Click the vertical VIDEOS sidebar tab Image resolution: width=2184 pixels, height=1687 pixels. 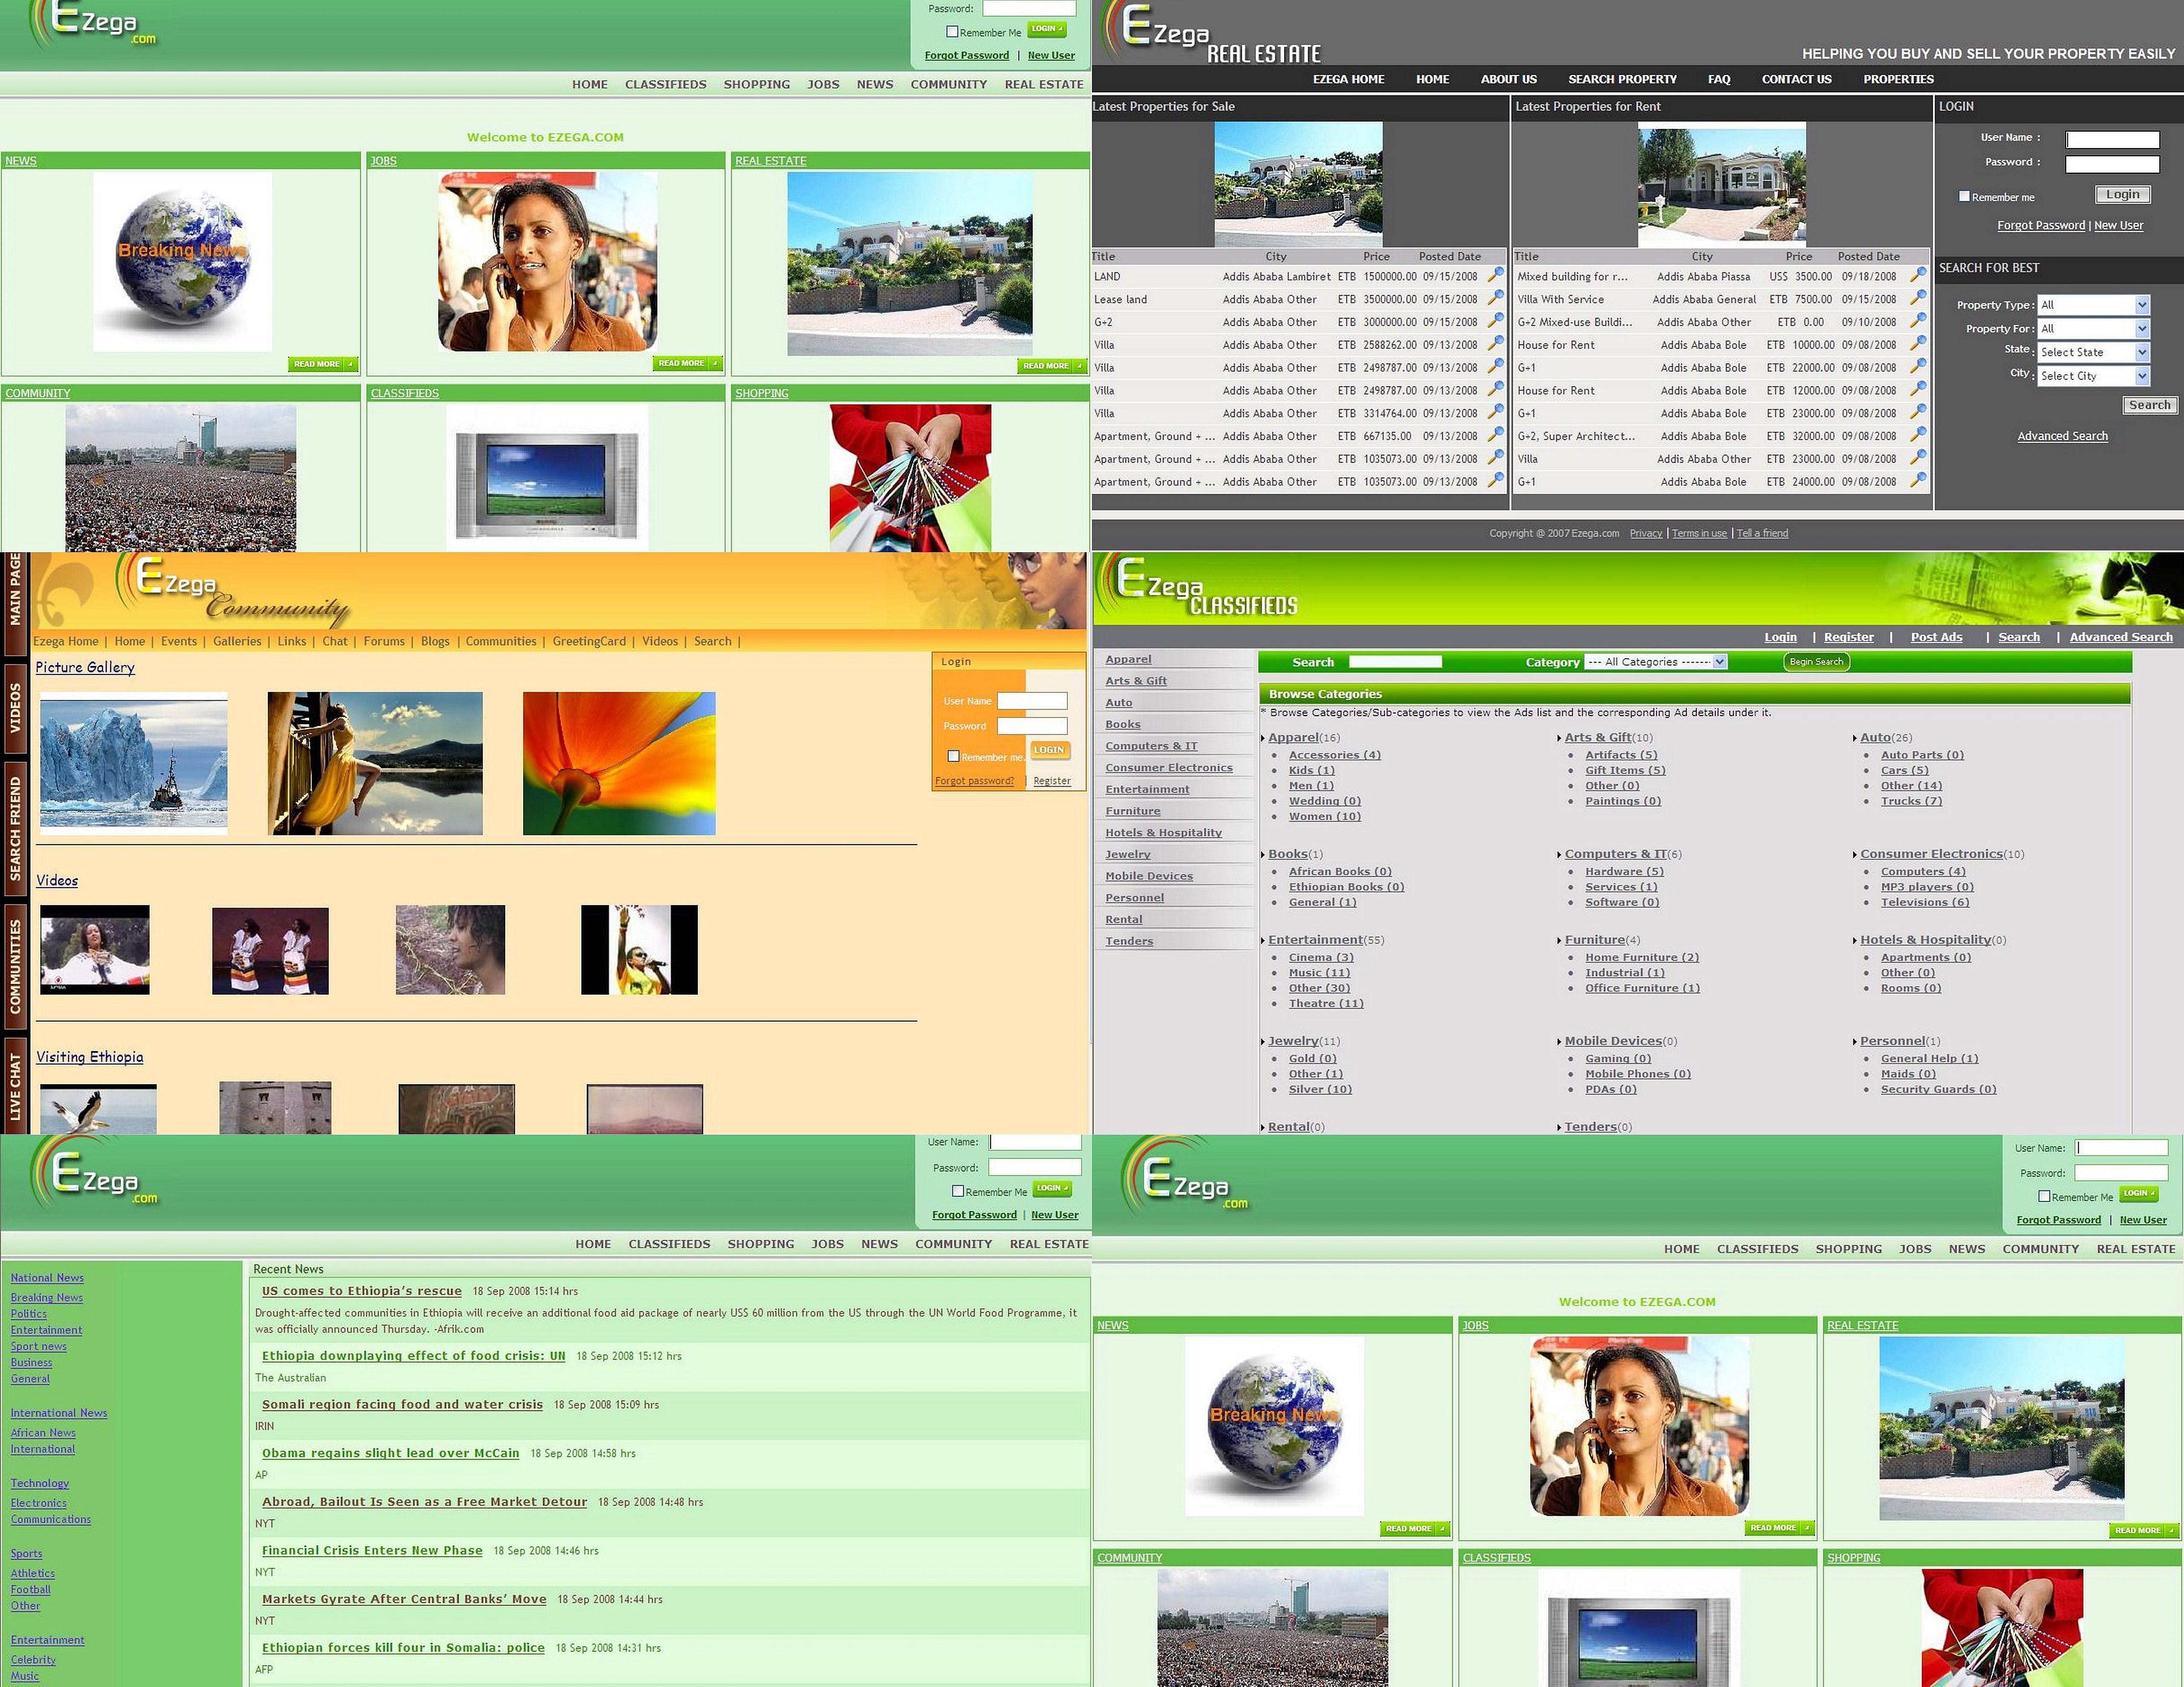15,708
